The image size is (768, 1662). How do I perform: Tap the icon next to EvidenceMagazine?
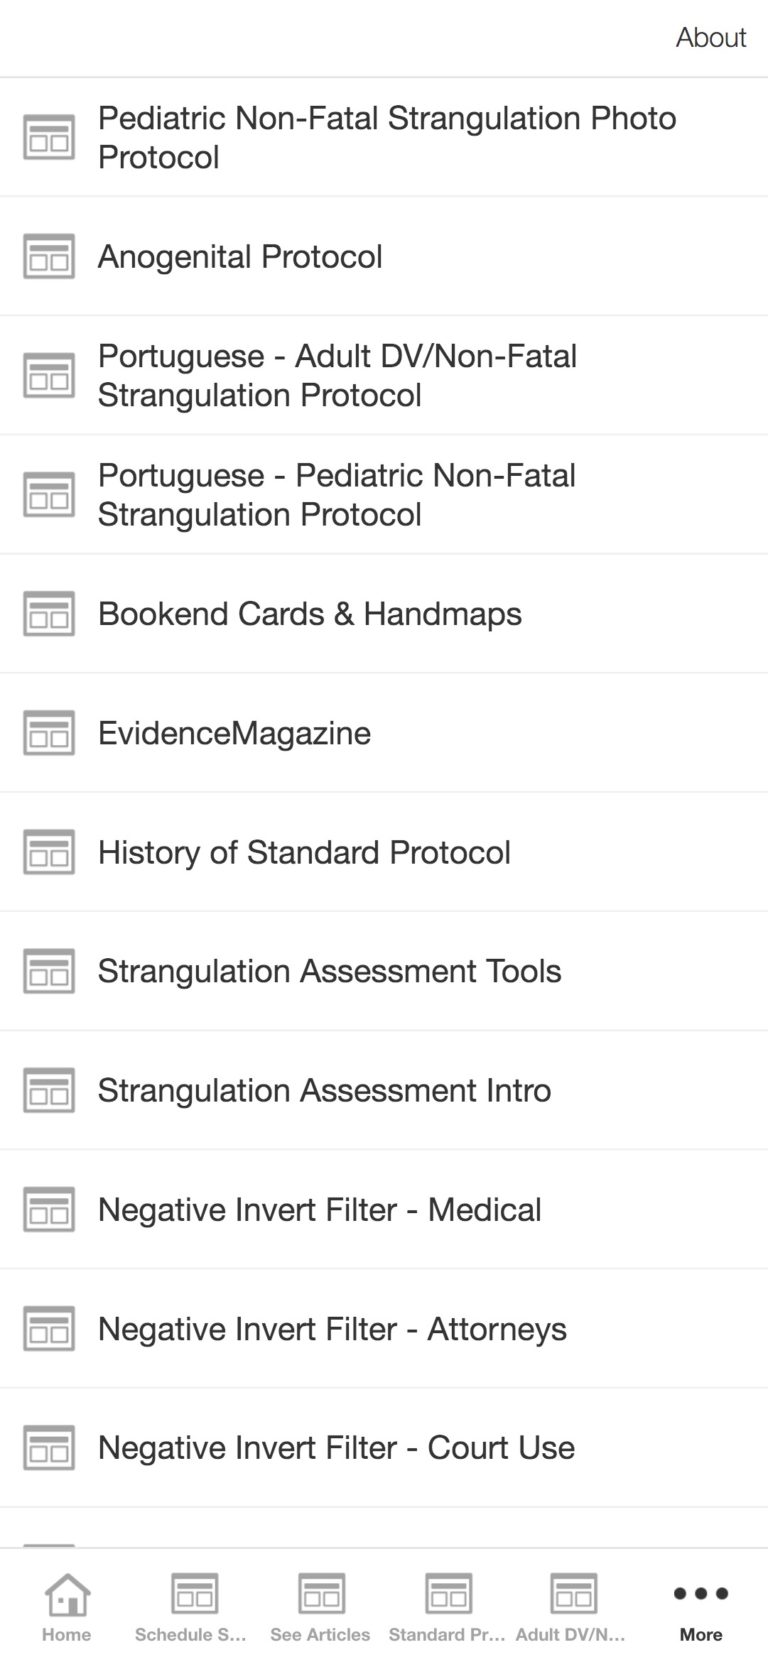(x=48, y=733)
